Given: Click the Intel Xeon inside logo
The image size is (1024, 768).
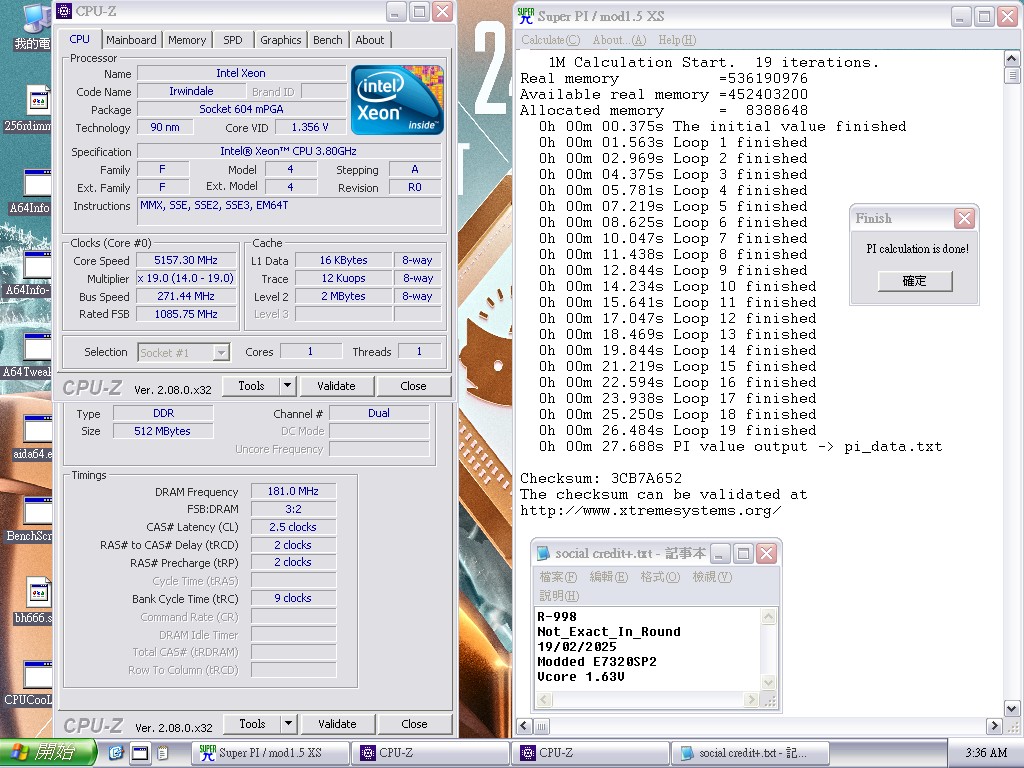Looking at the screenshot, I should (397, 100).
